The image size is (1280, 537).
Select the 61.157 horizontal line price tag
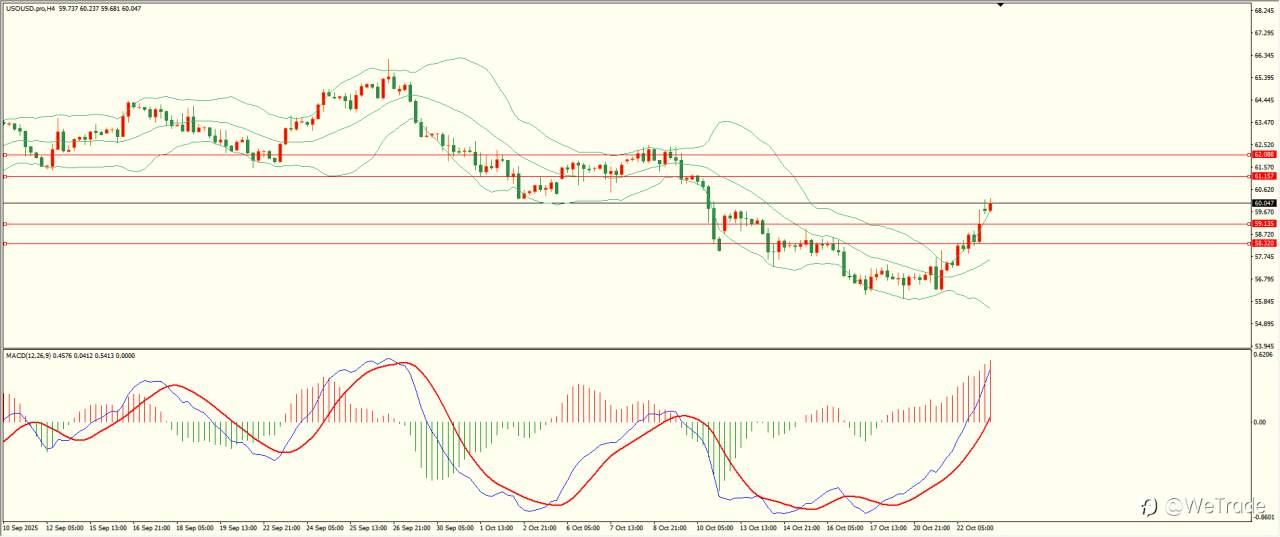point(1264,176)
